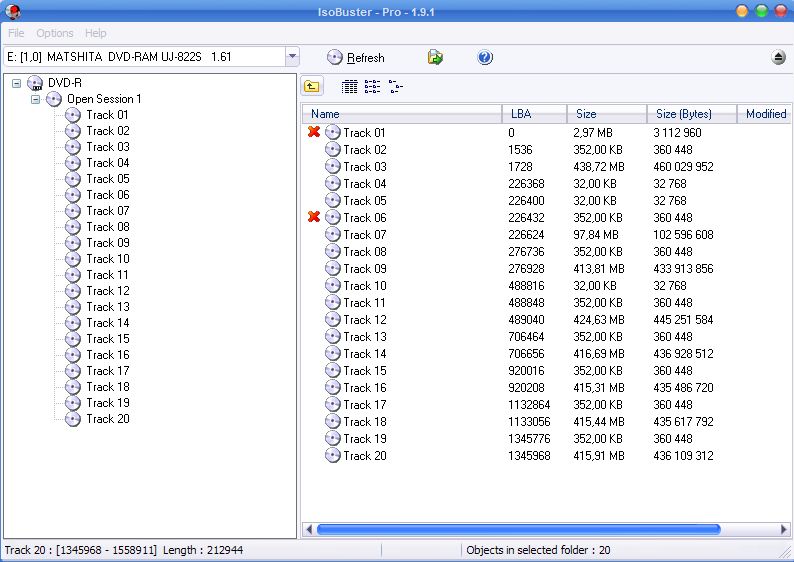The image size is (794, 562).
Task: Sort by the LBA column header
Action: (534, 114)
